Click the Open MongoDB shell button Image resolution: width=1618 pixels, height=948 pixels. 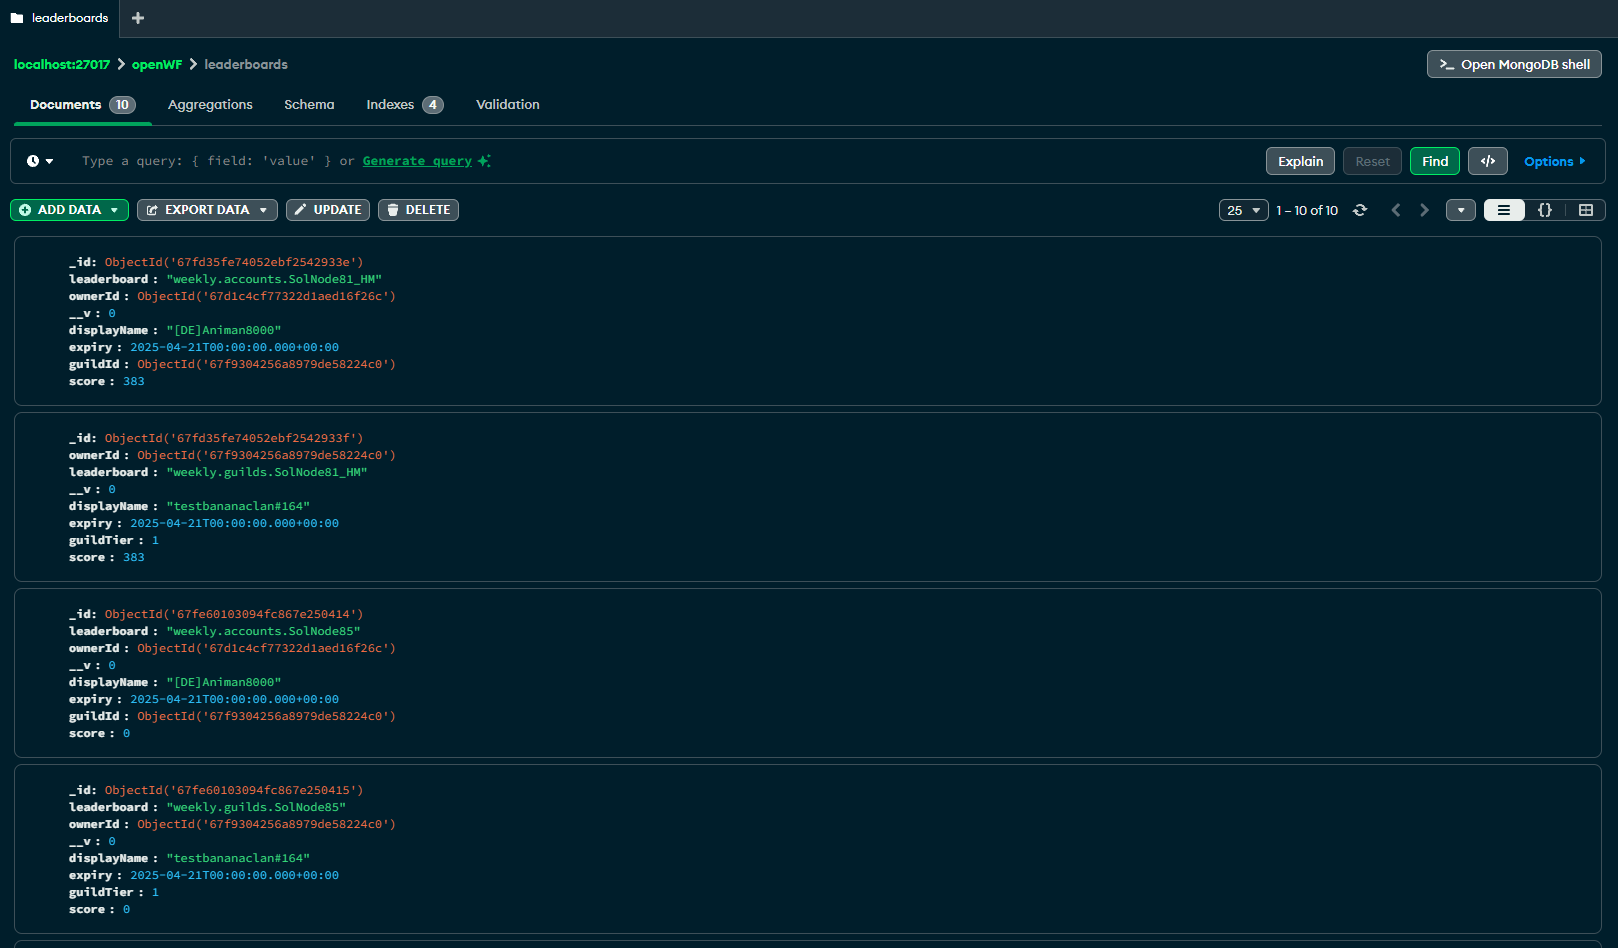(1514, 64)
